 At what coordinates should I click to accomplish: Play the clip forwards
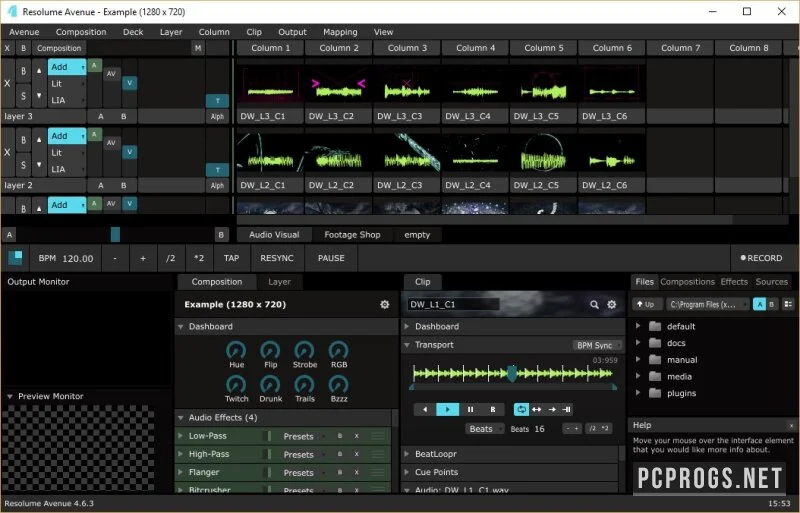(447, 409)
